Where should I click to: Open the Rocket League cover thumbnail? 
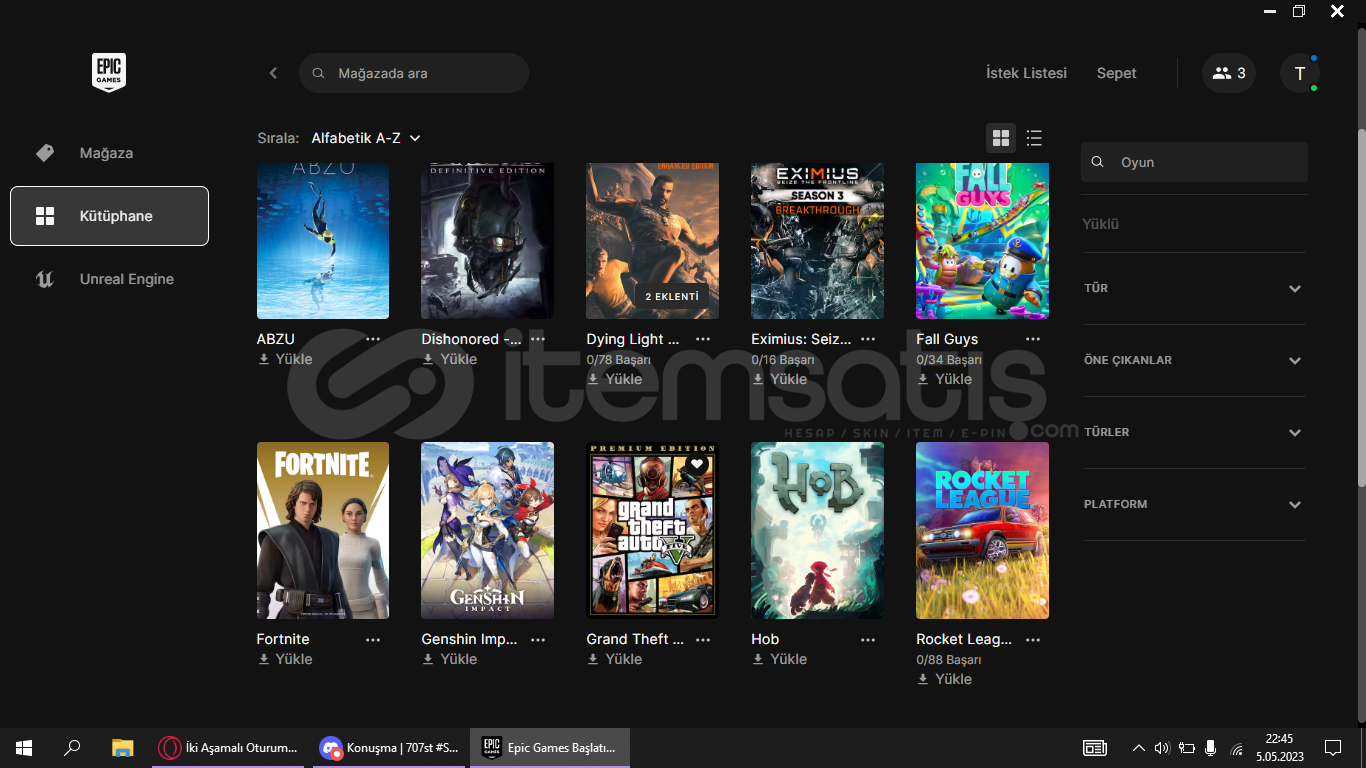tap(982, 531)
